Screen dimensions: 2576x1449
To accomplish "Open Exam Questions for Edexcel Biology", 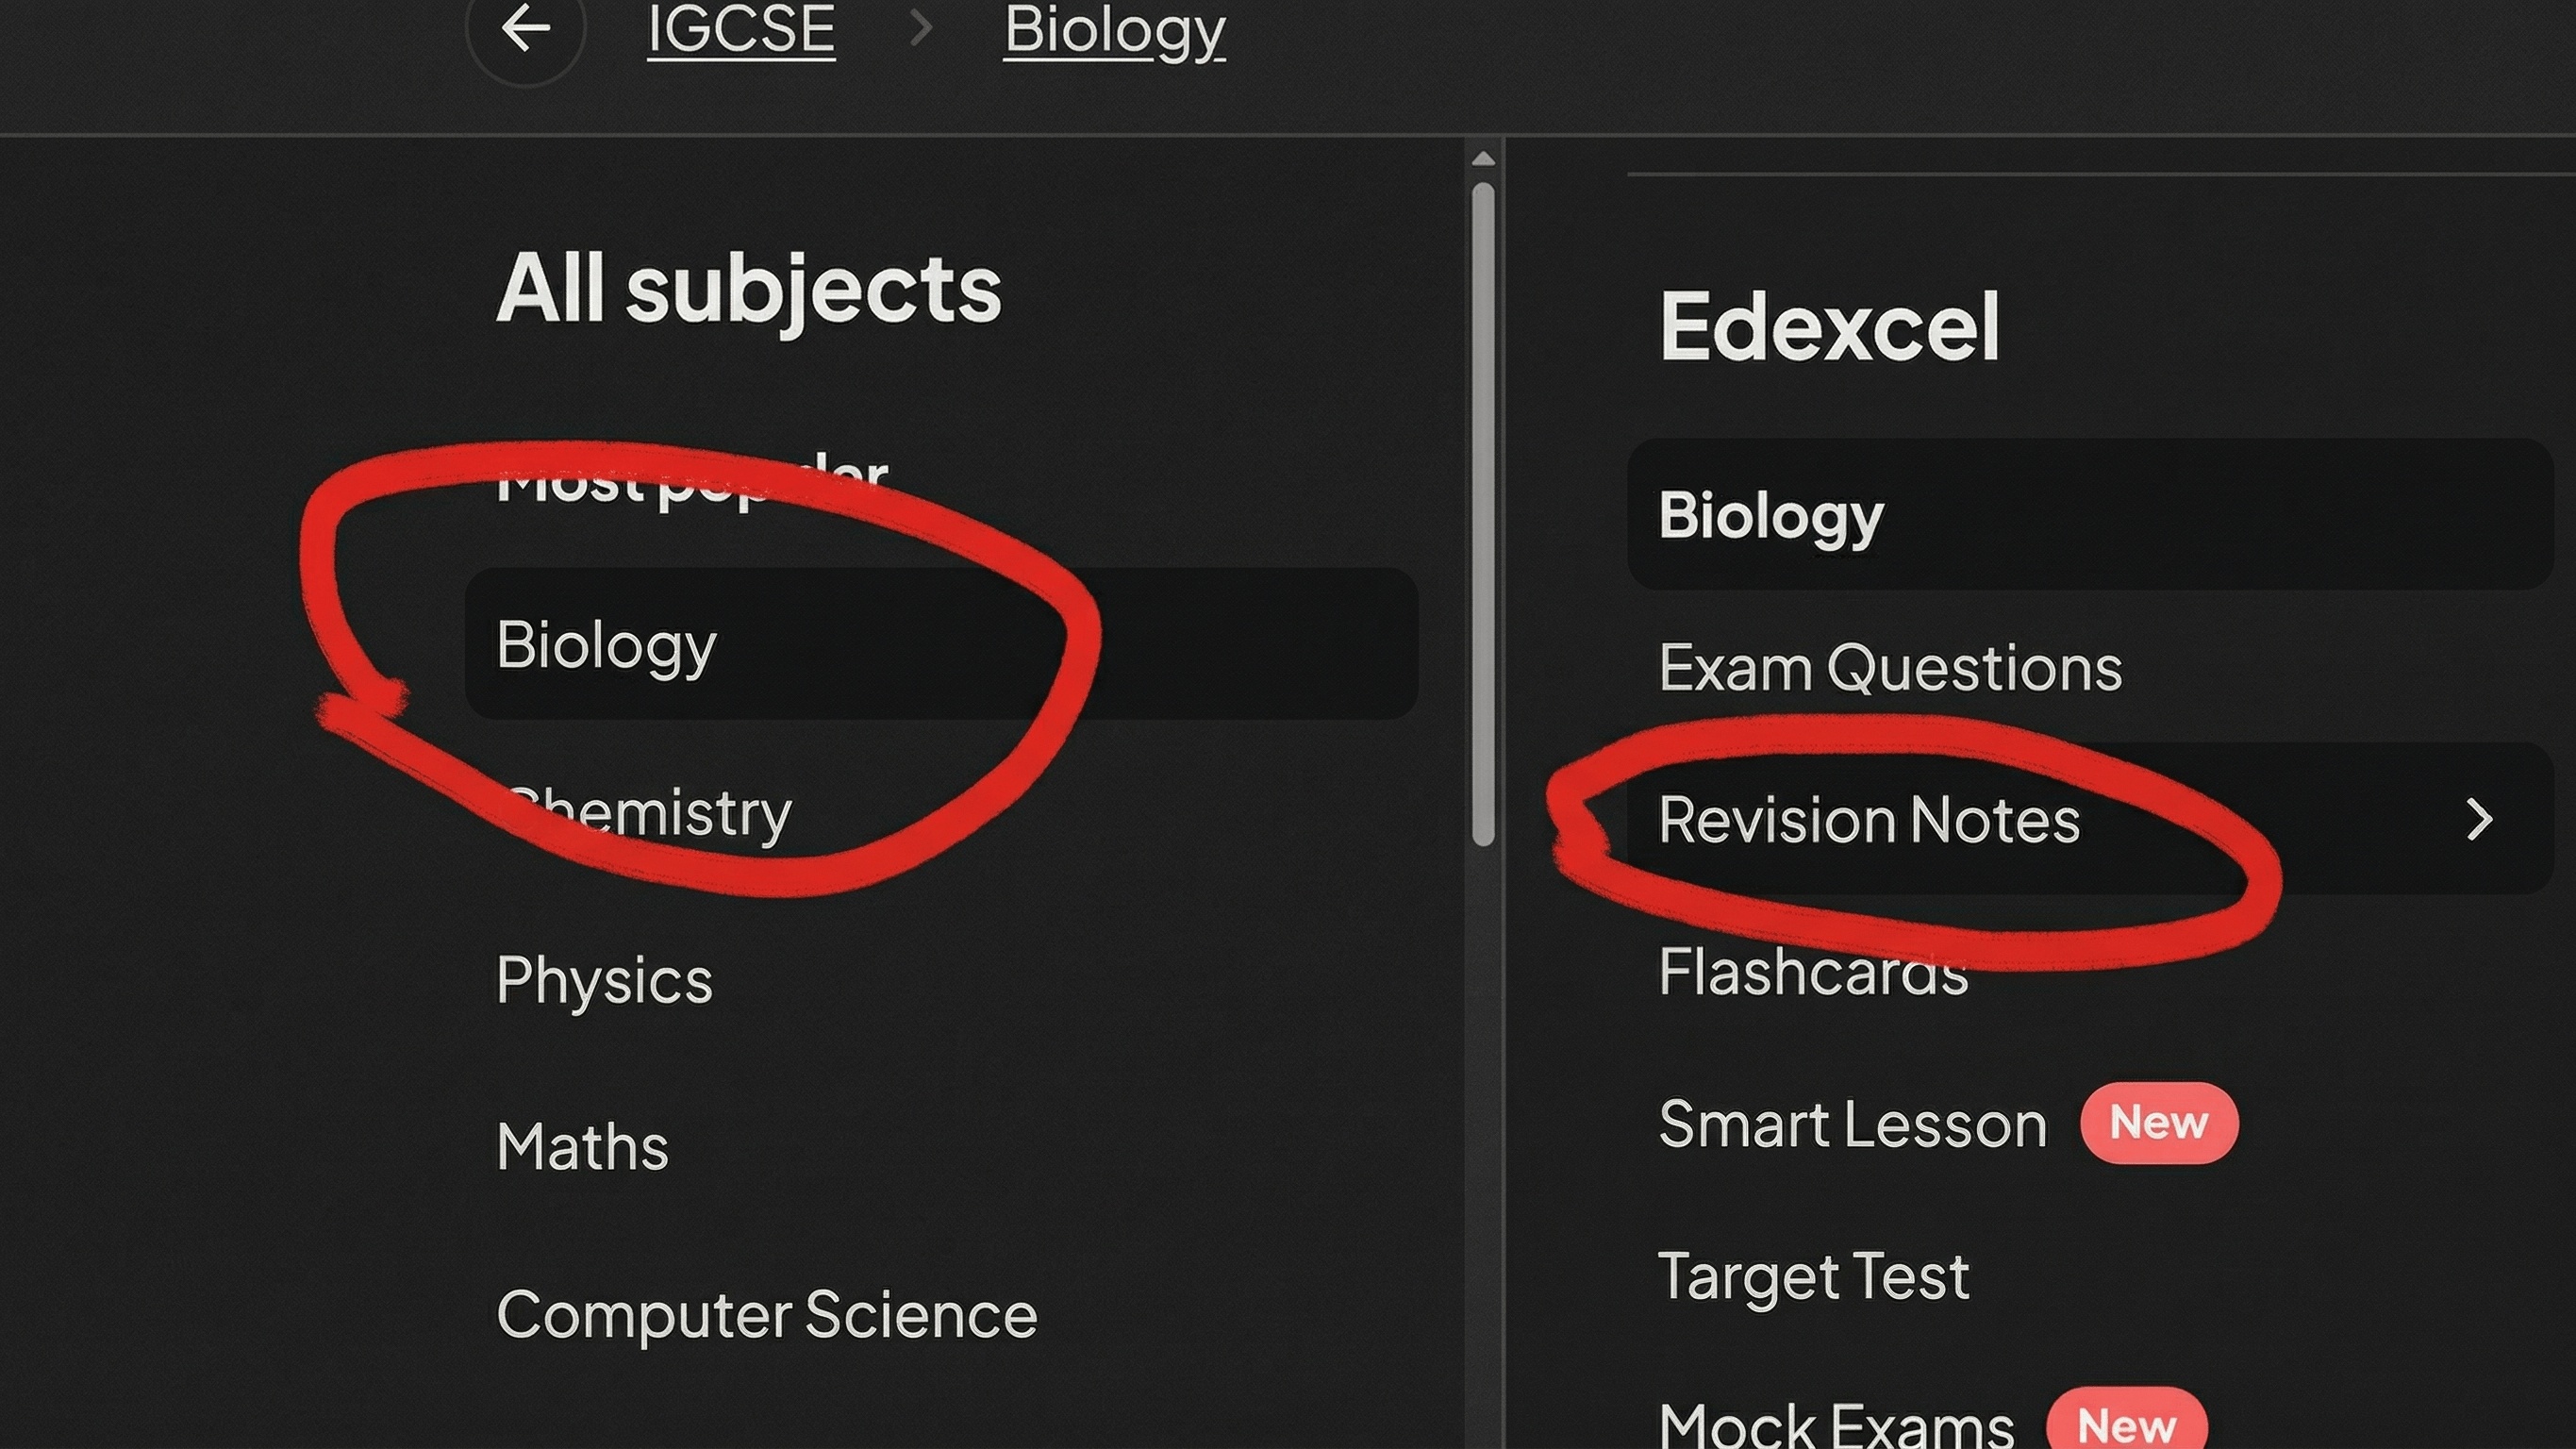I will click(x=1890, y=668).
